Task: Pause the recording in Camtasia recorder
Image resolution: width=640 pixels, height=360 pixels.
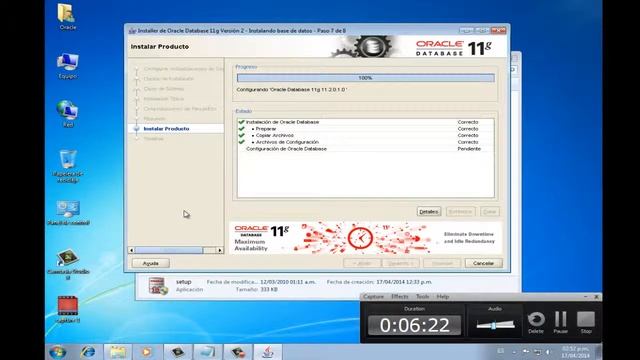Action: click(560, 322)
